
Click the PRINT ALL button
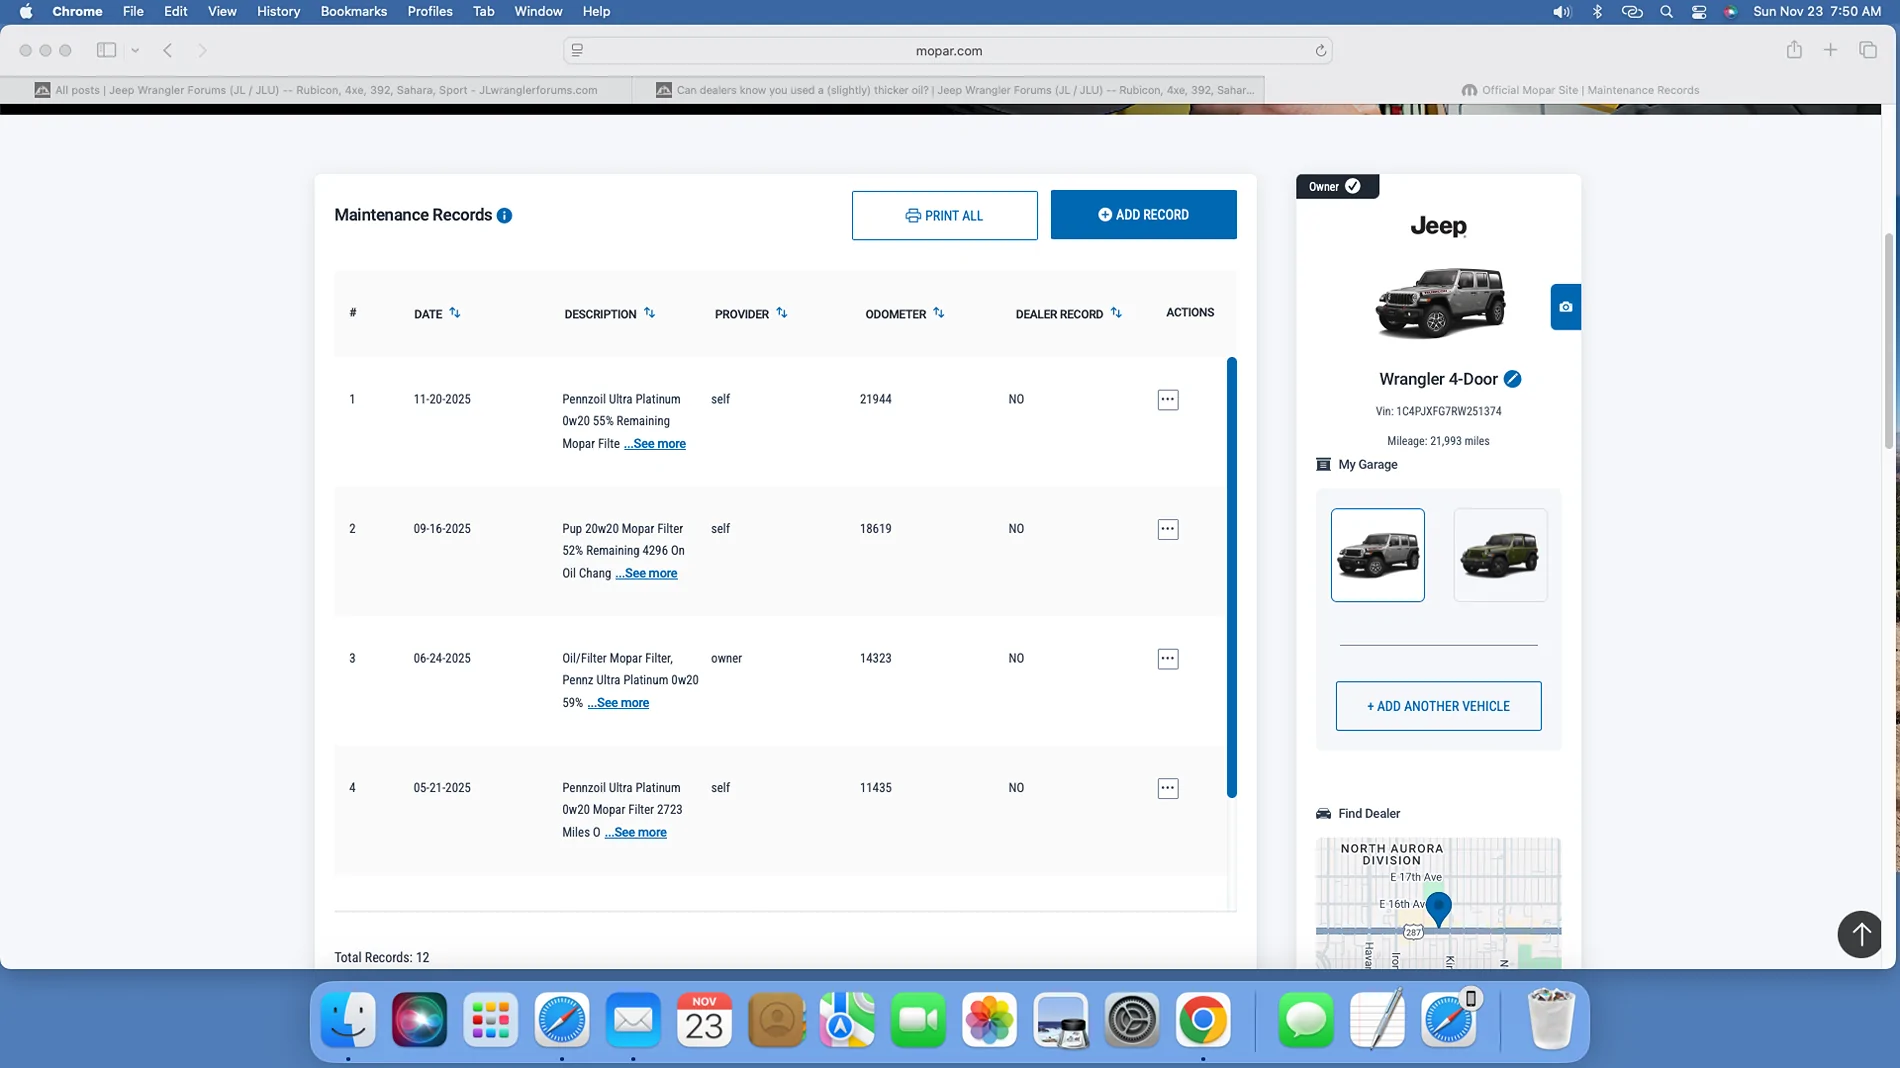(944, 215)
